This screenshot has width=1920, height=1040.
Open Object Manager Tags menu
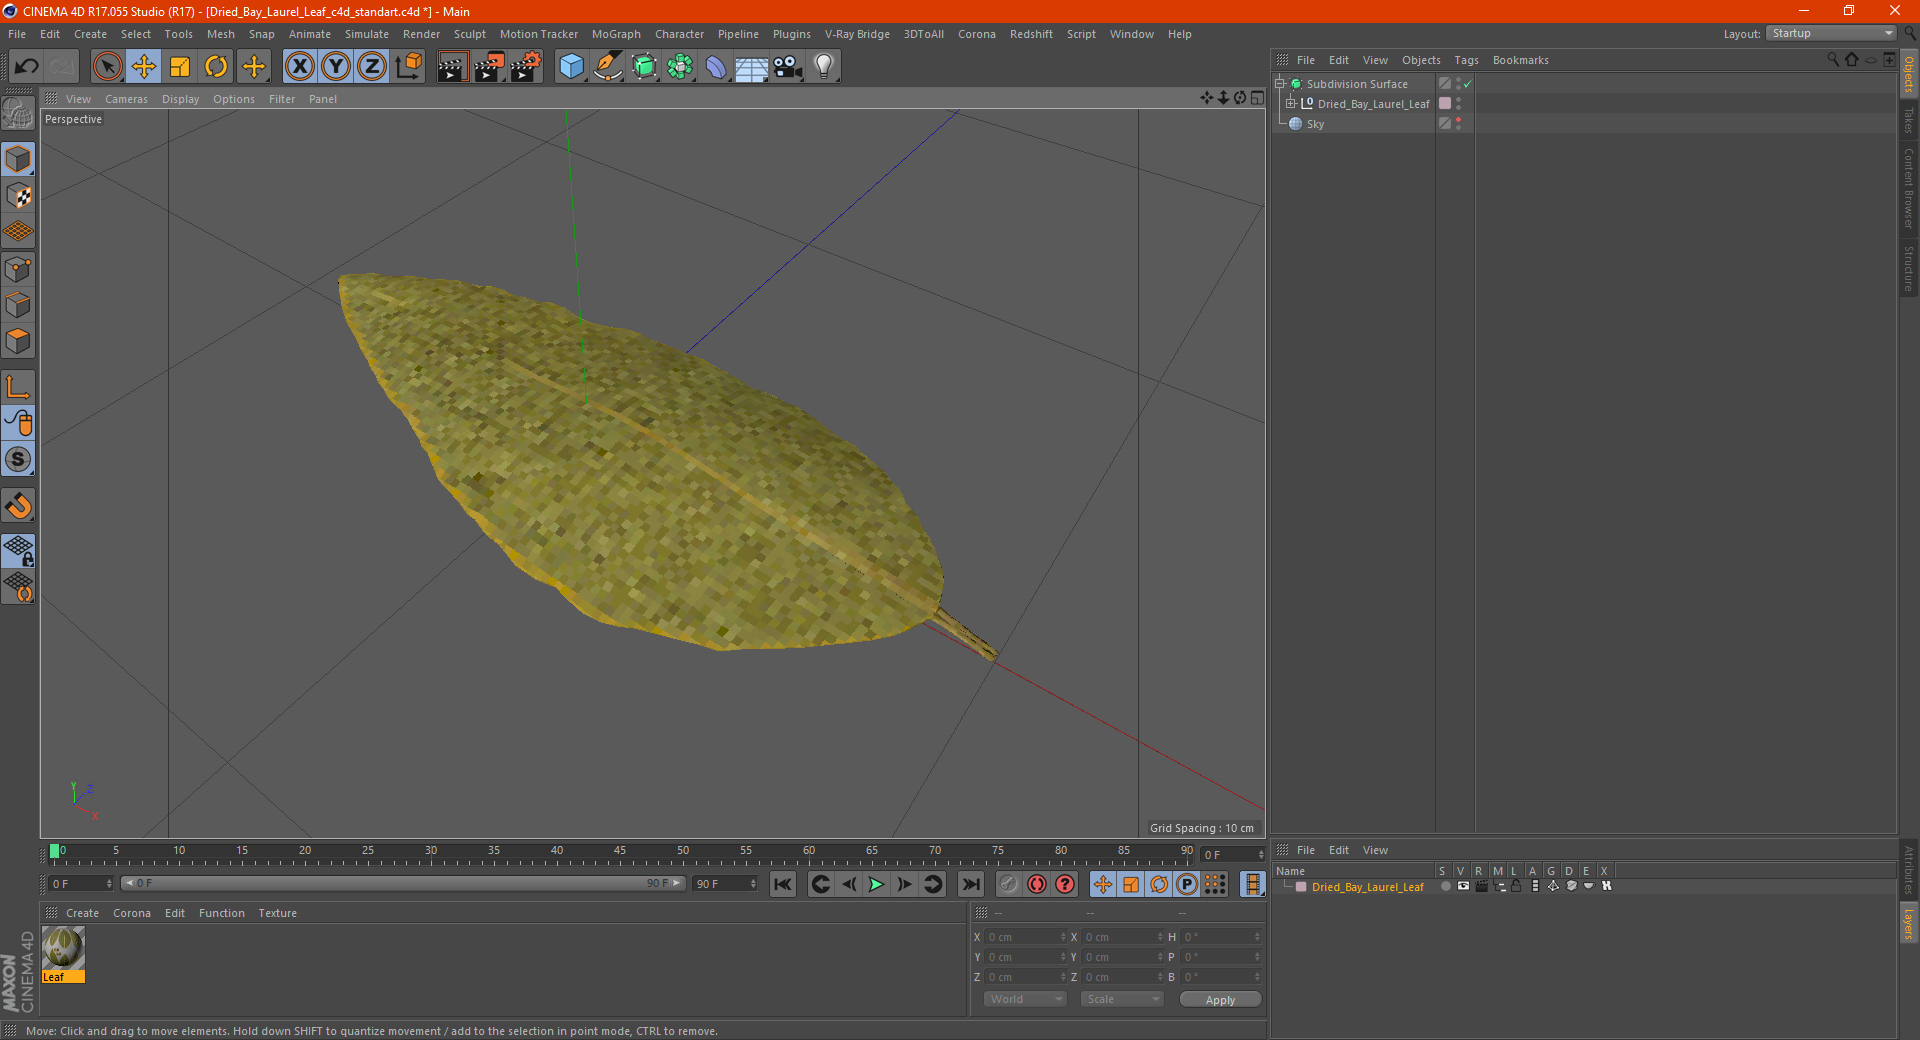coord(1466,60)
